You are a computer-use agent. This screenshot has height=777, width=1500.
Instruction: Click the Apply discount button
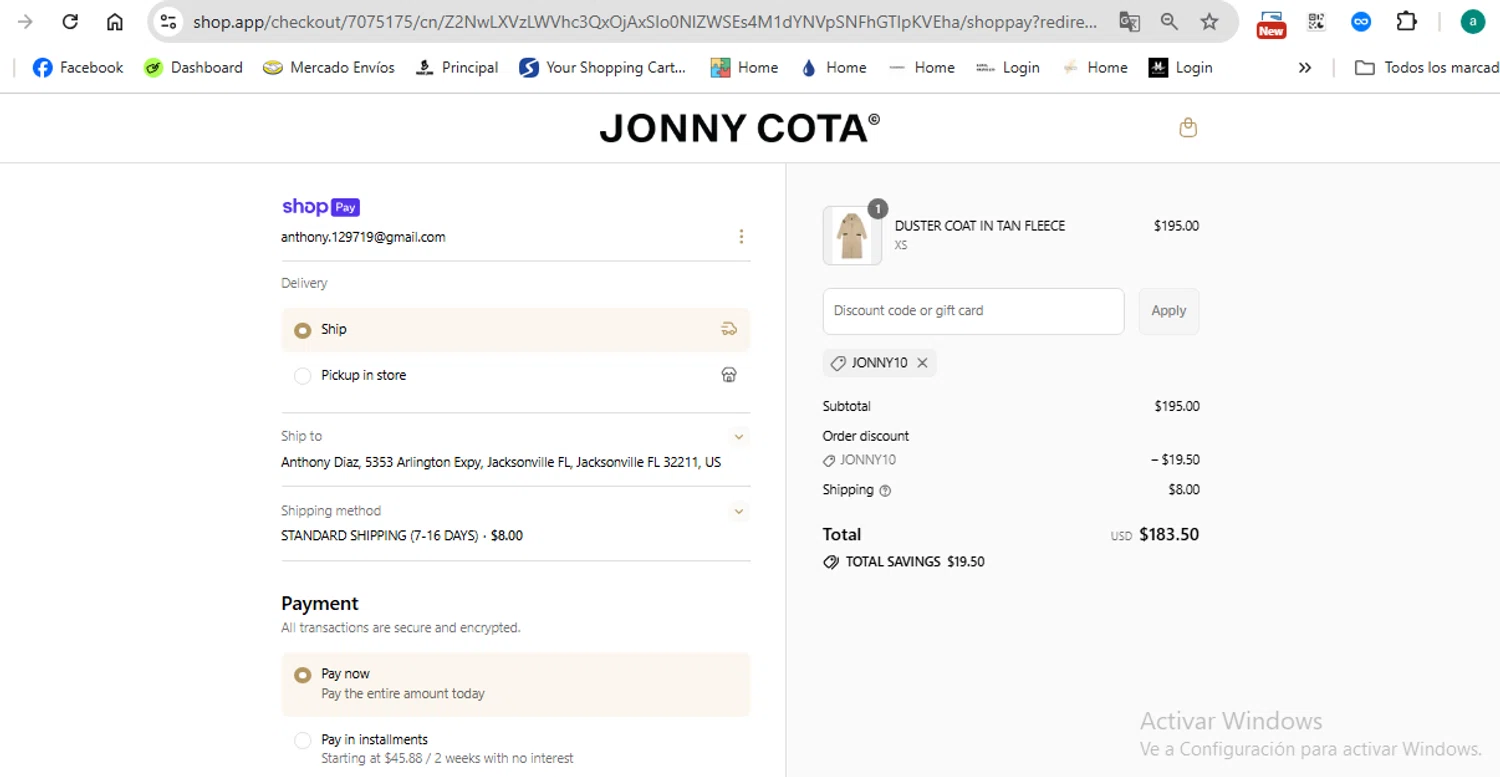[1168, 311]
